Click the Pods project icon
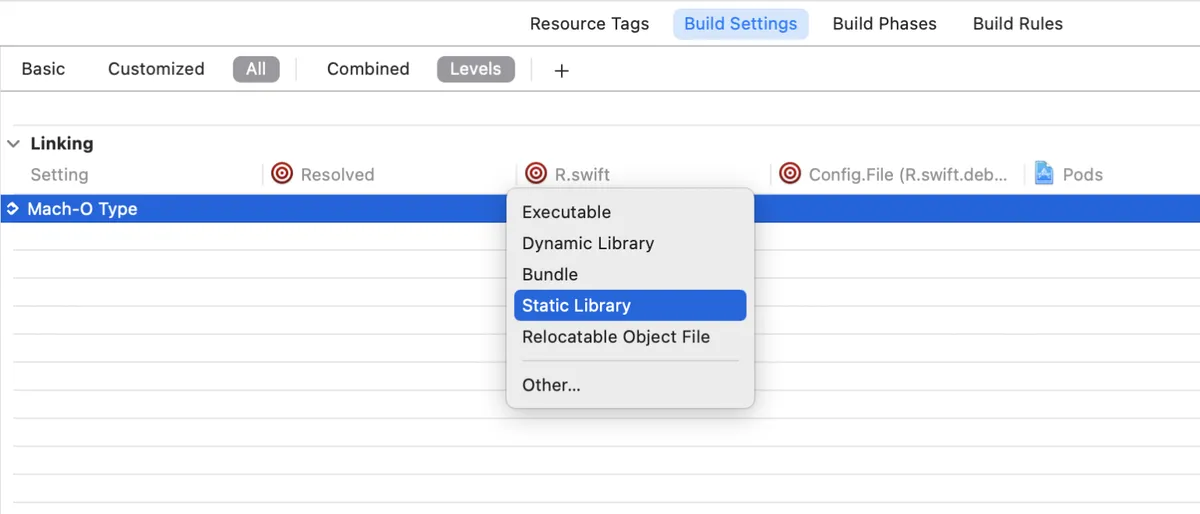The height and width of the screenshot is (514, 1200). pos(1044,173)
